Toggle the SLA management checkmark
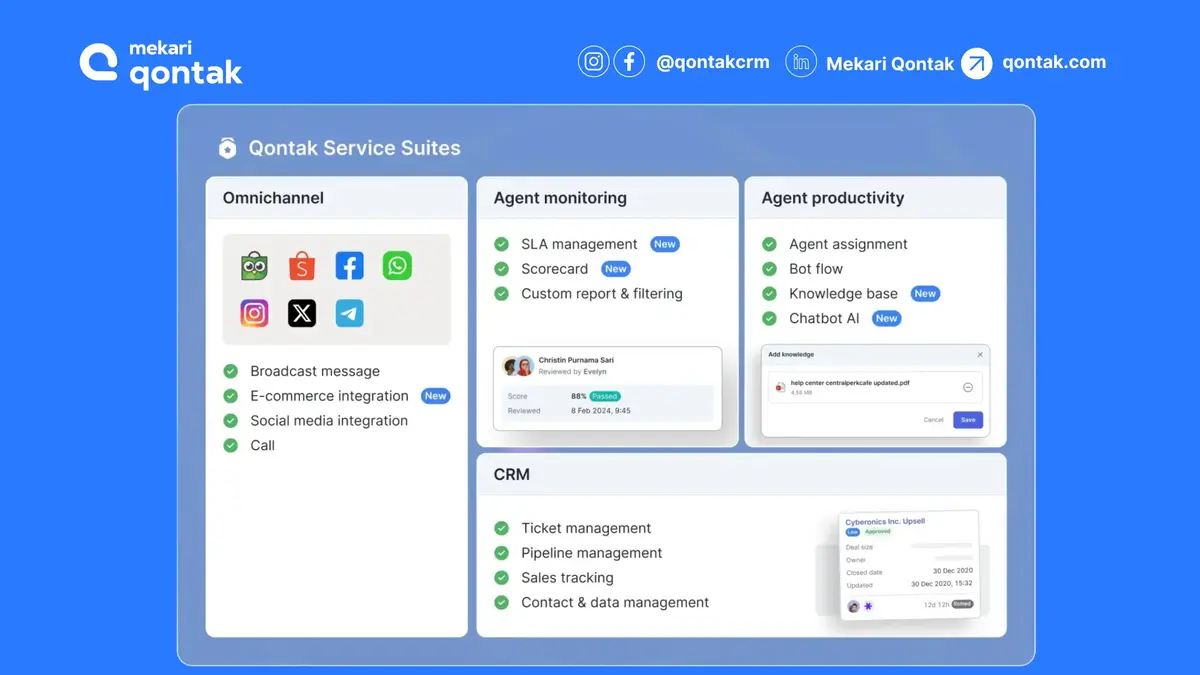The height and width of the screenshot is (675, 1200). click(x=502, y=244)
